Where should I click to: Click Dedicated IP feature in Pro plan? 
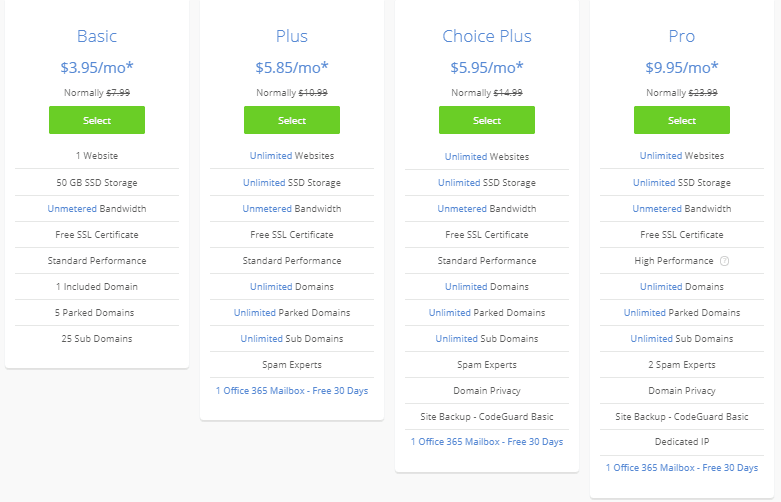point(682,442)
